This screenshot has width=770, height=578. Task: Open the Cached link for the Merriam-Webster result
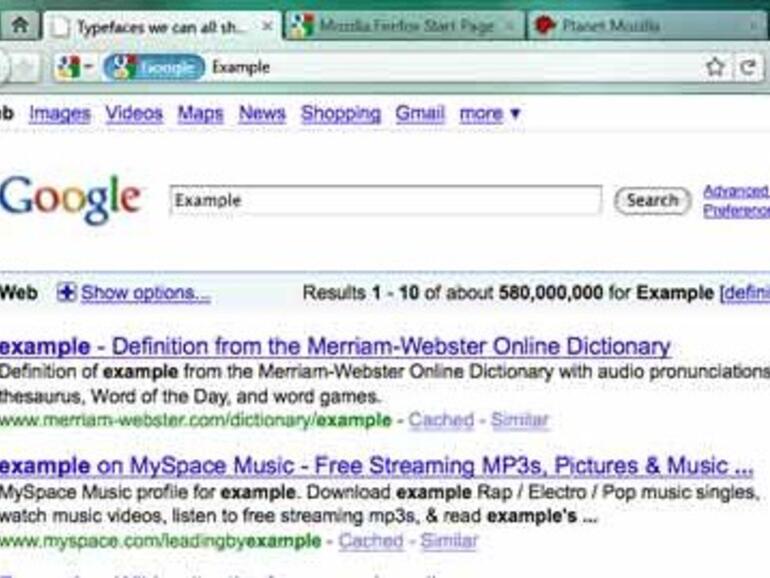[441, 420]
